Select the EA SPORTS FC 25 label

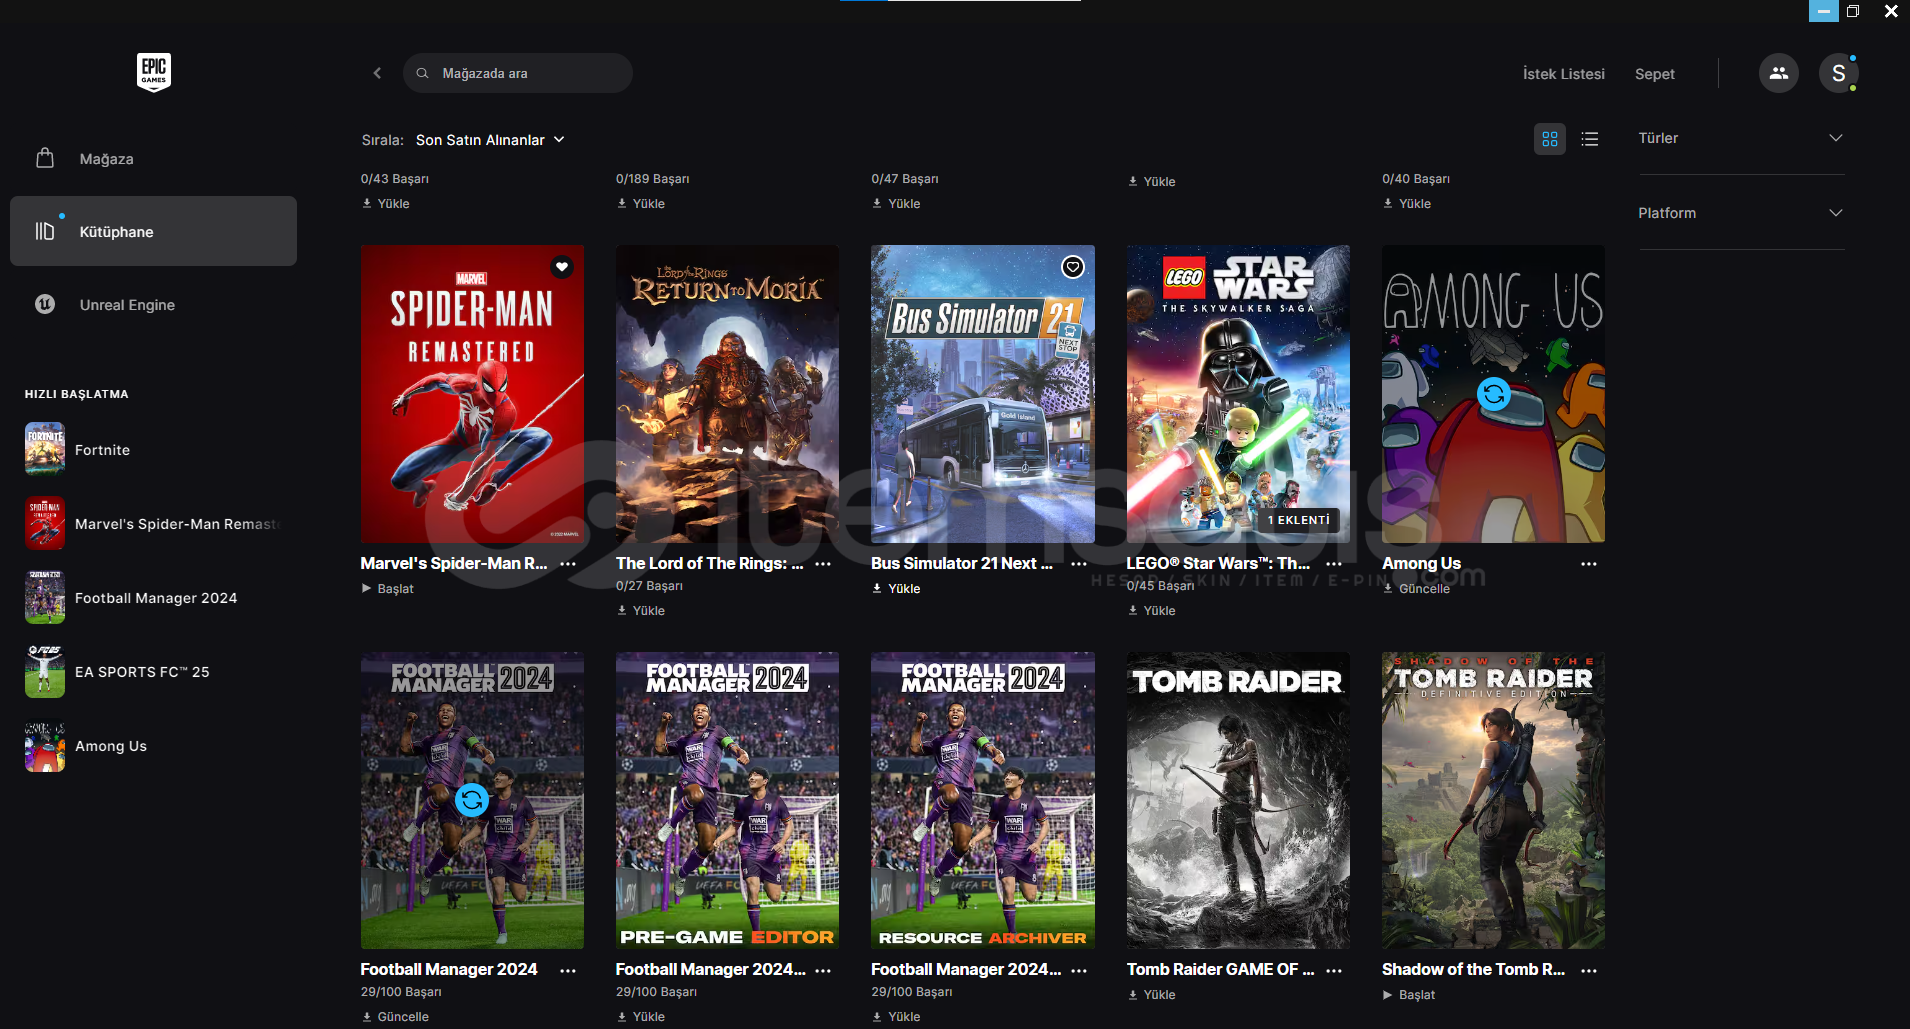[x=142, y=672]
